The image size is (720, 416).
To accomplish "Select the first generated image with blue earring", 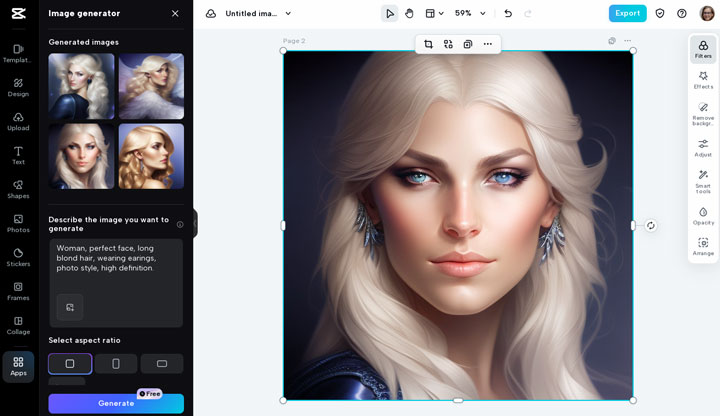I will pyautogui.click(x=81, y=86).
